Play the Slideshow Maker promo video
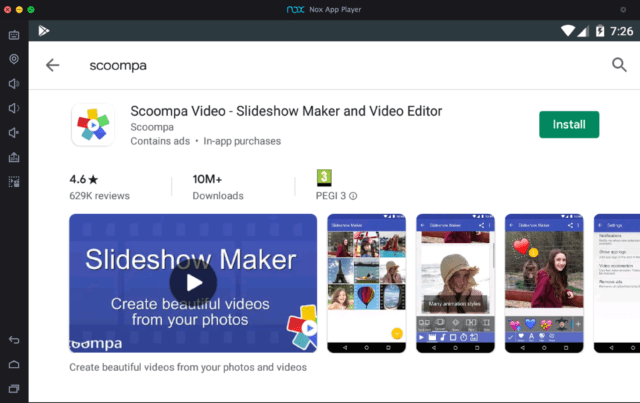 (x=193, y=283)
